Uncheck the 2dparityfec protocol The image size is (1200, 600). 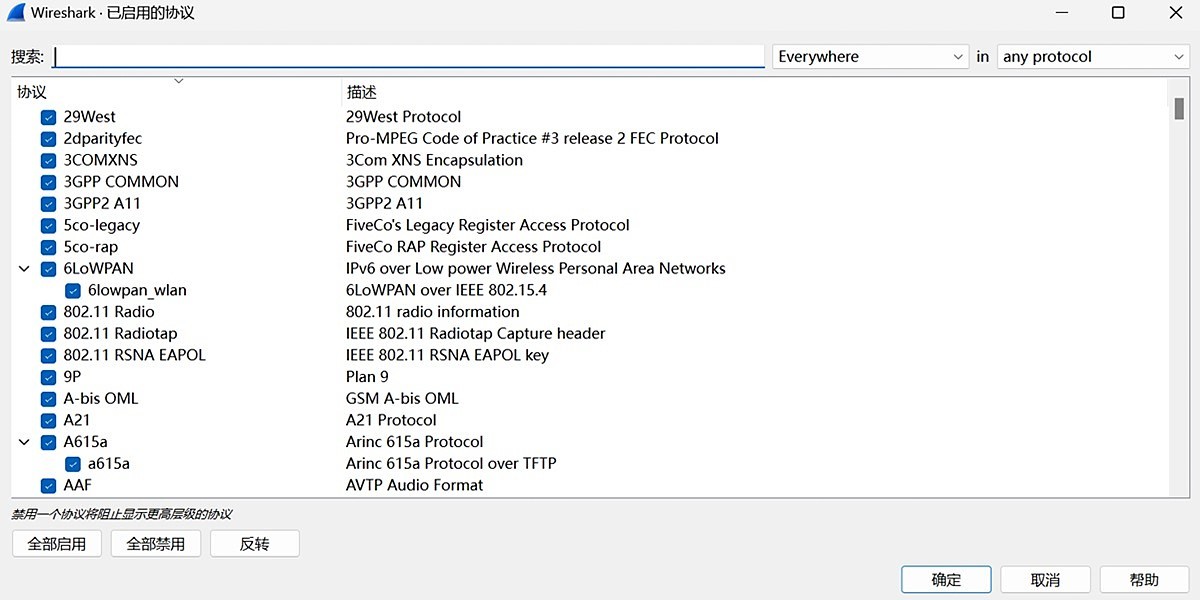[x=48, y=138]
